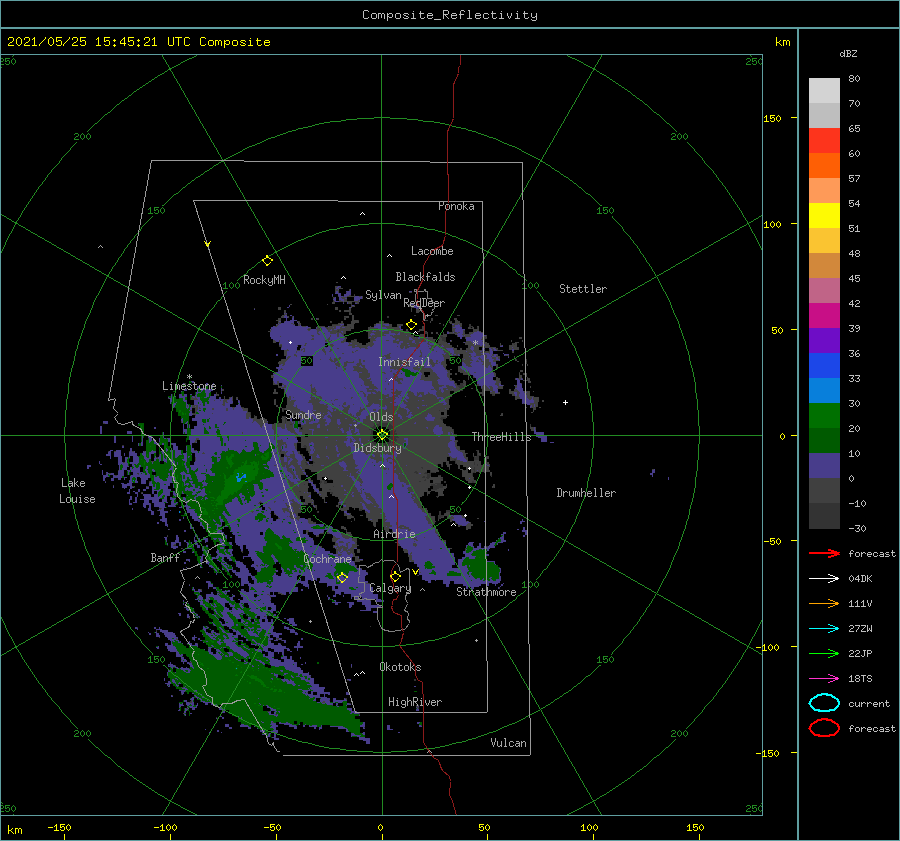
Task: Click the Ponoka label
Action: [456, 206]
